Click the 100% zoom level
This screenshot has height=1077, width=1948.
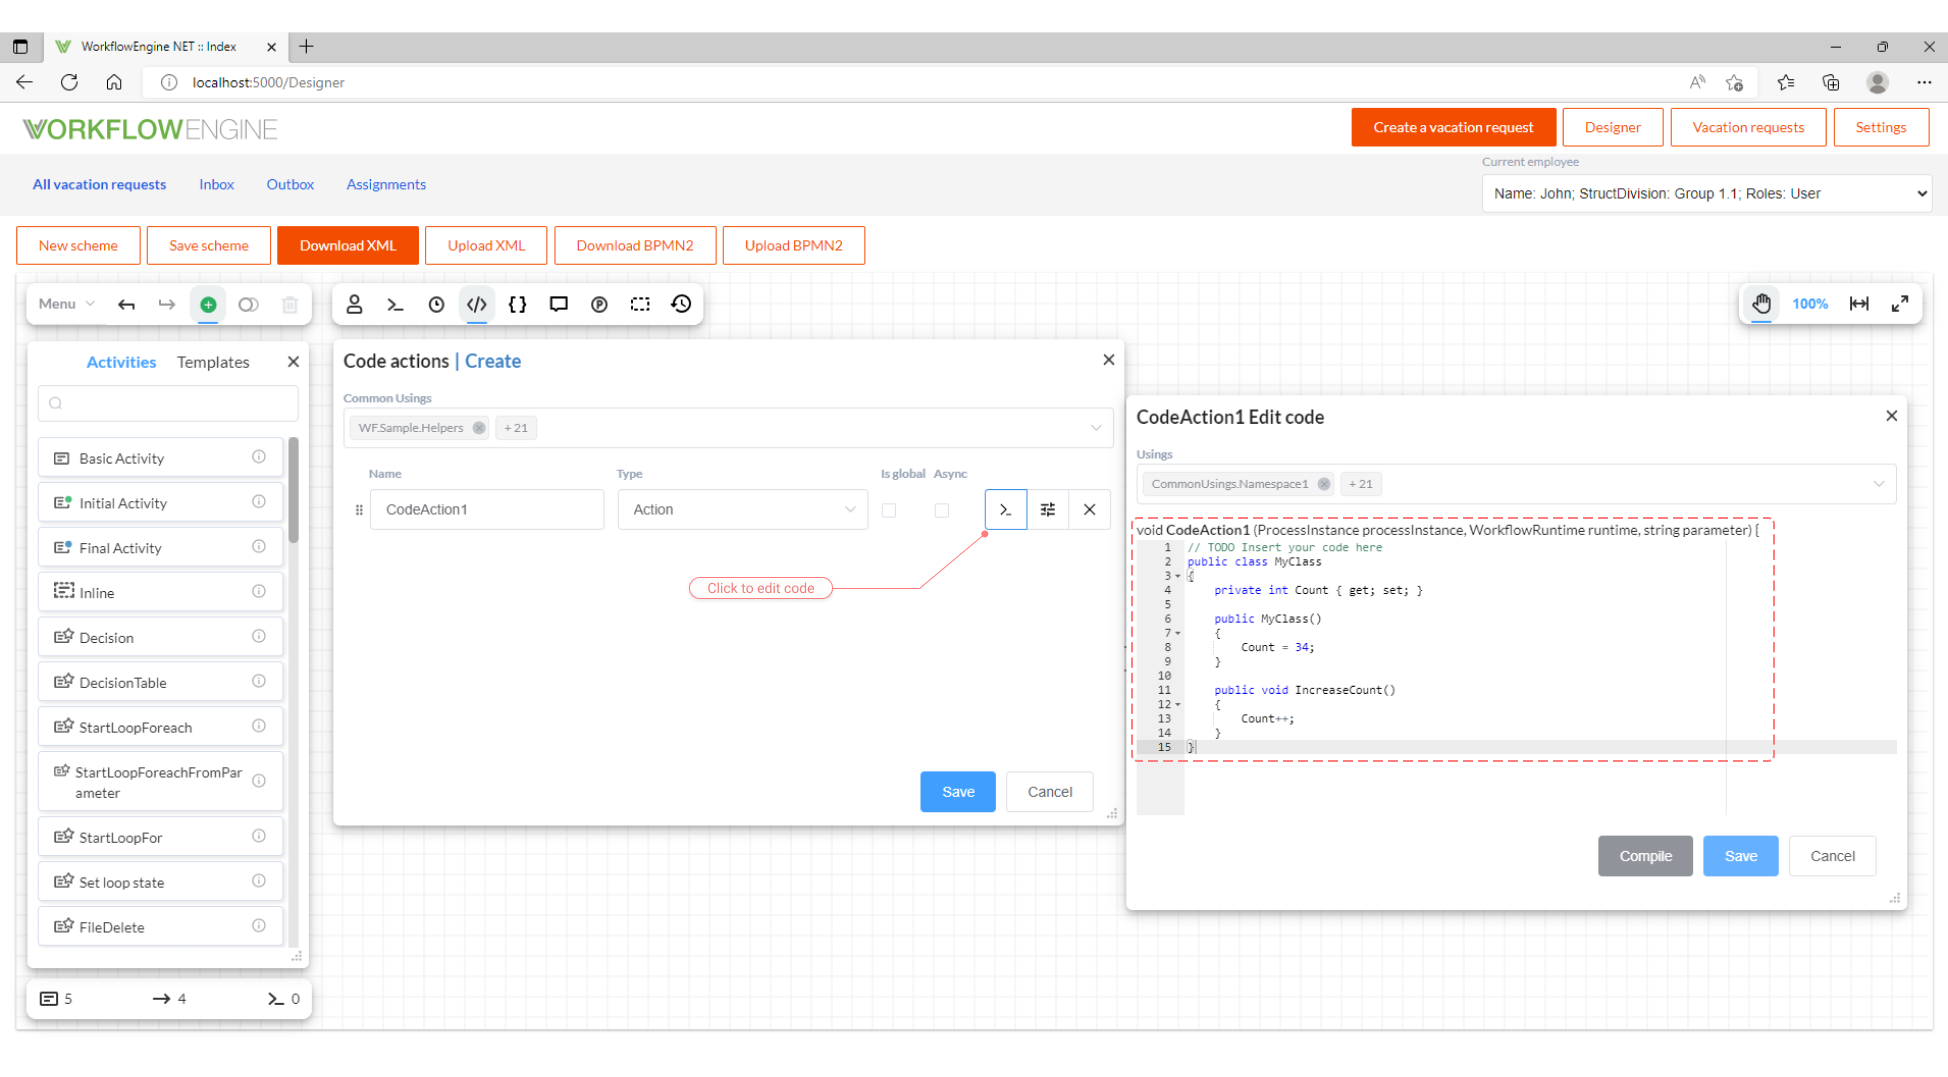[x=1810, y=304]
